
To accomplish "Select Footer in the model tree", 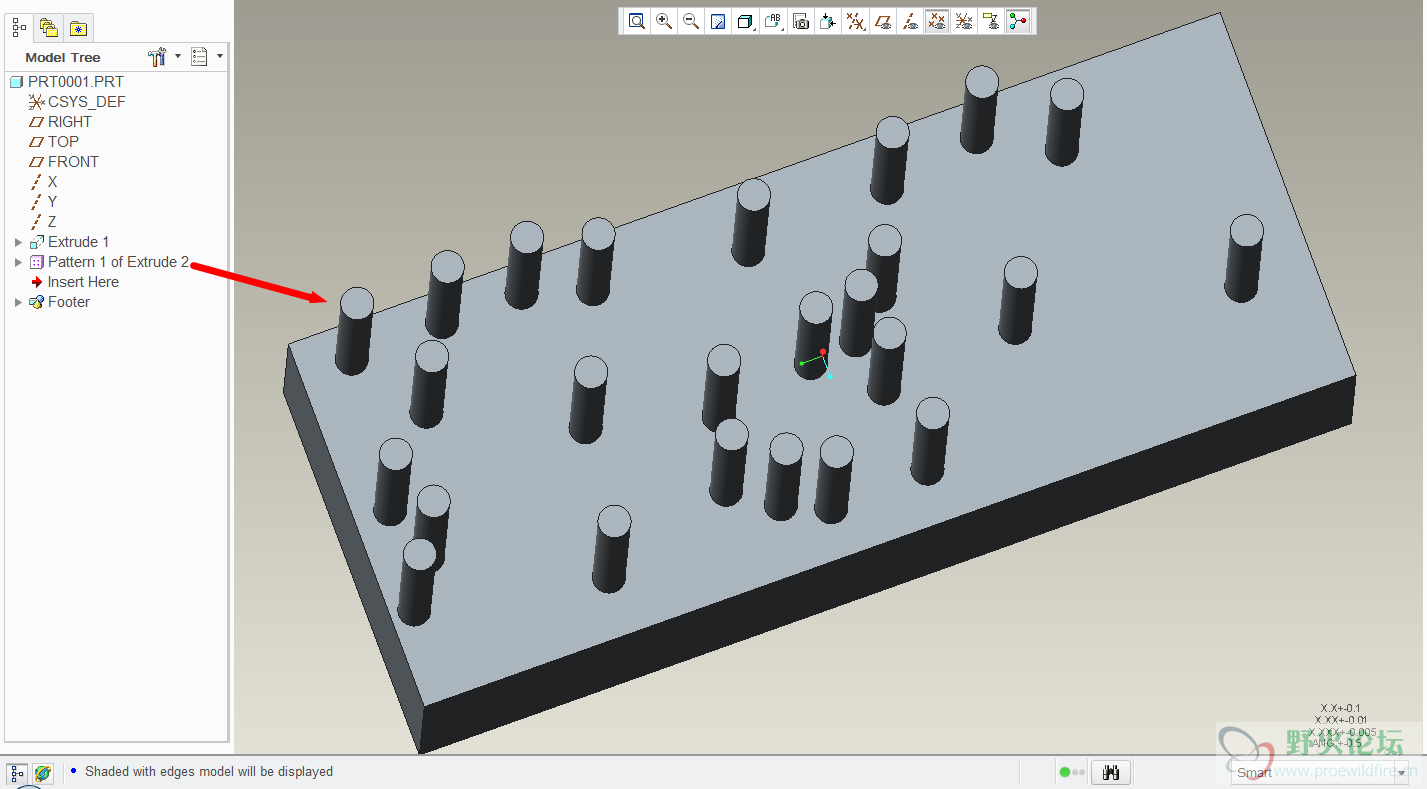I will coord(69,302).
